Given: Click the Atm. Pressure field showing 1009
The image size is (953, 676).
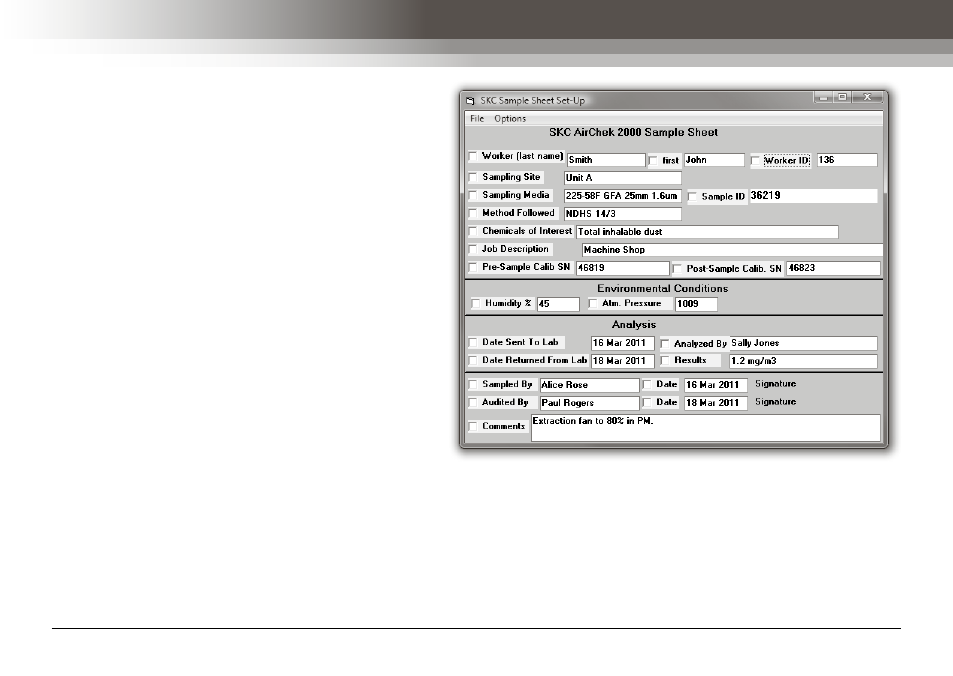Looking at the screenshot, I should (696, 304).
